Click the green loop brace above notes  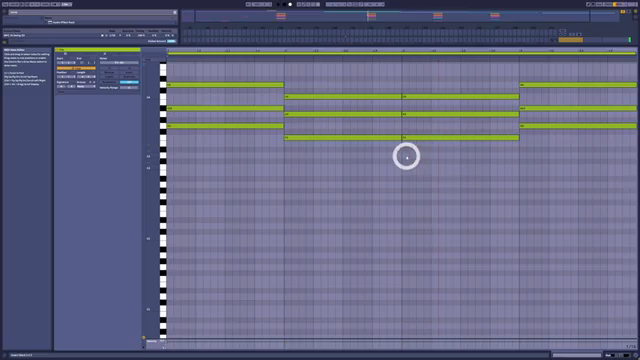[402, 54]
